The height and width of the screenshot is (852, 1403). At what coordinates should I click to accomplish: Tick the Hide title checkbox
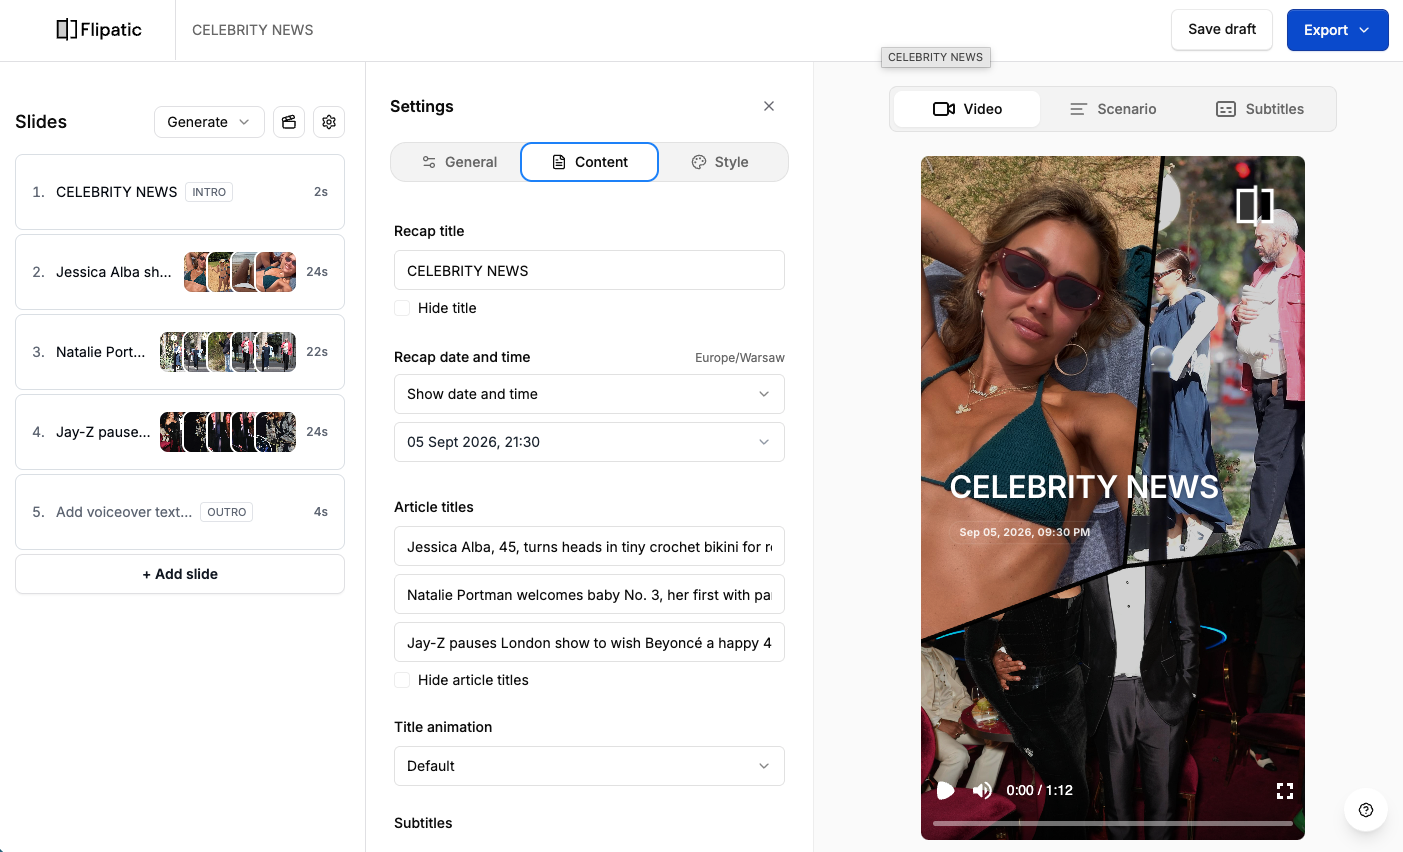(x=402, y=308)
